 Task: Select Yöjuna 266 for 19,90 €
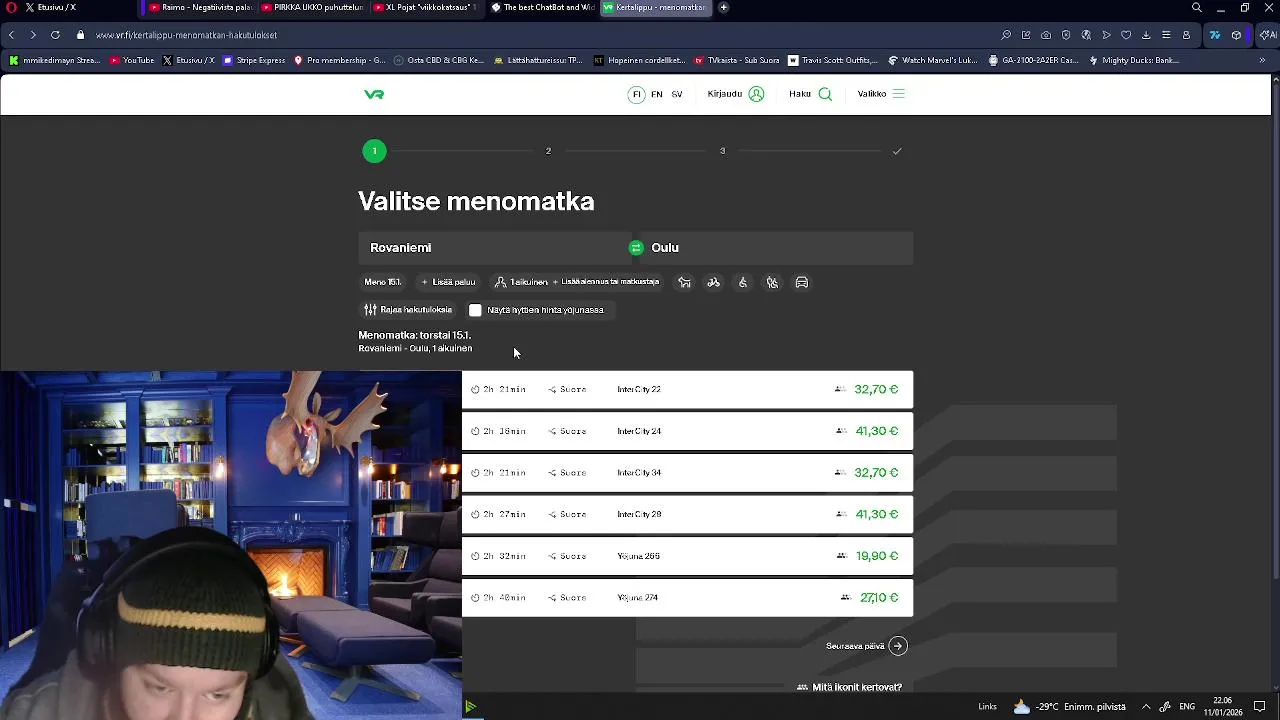point(687,556)
